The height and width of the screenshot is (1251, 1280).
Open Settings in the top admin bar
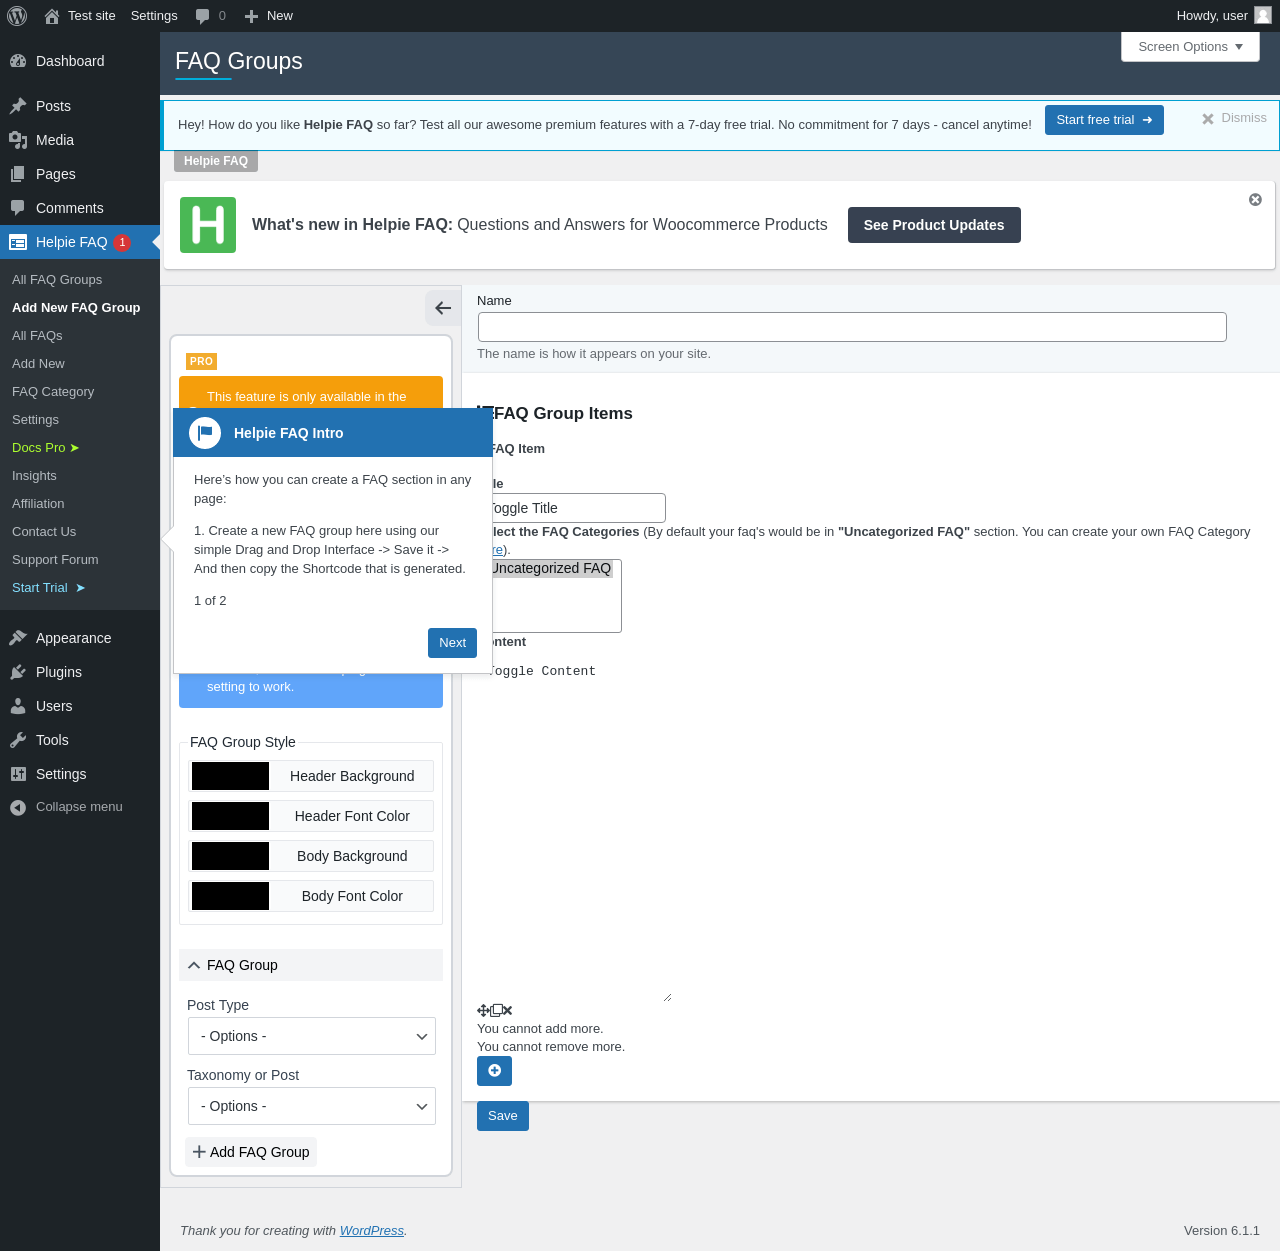pyautogui.click(x=154, y=16)
